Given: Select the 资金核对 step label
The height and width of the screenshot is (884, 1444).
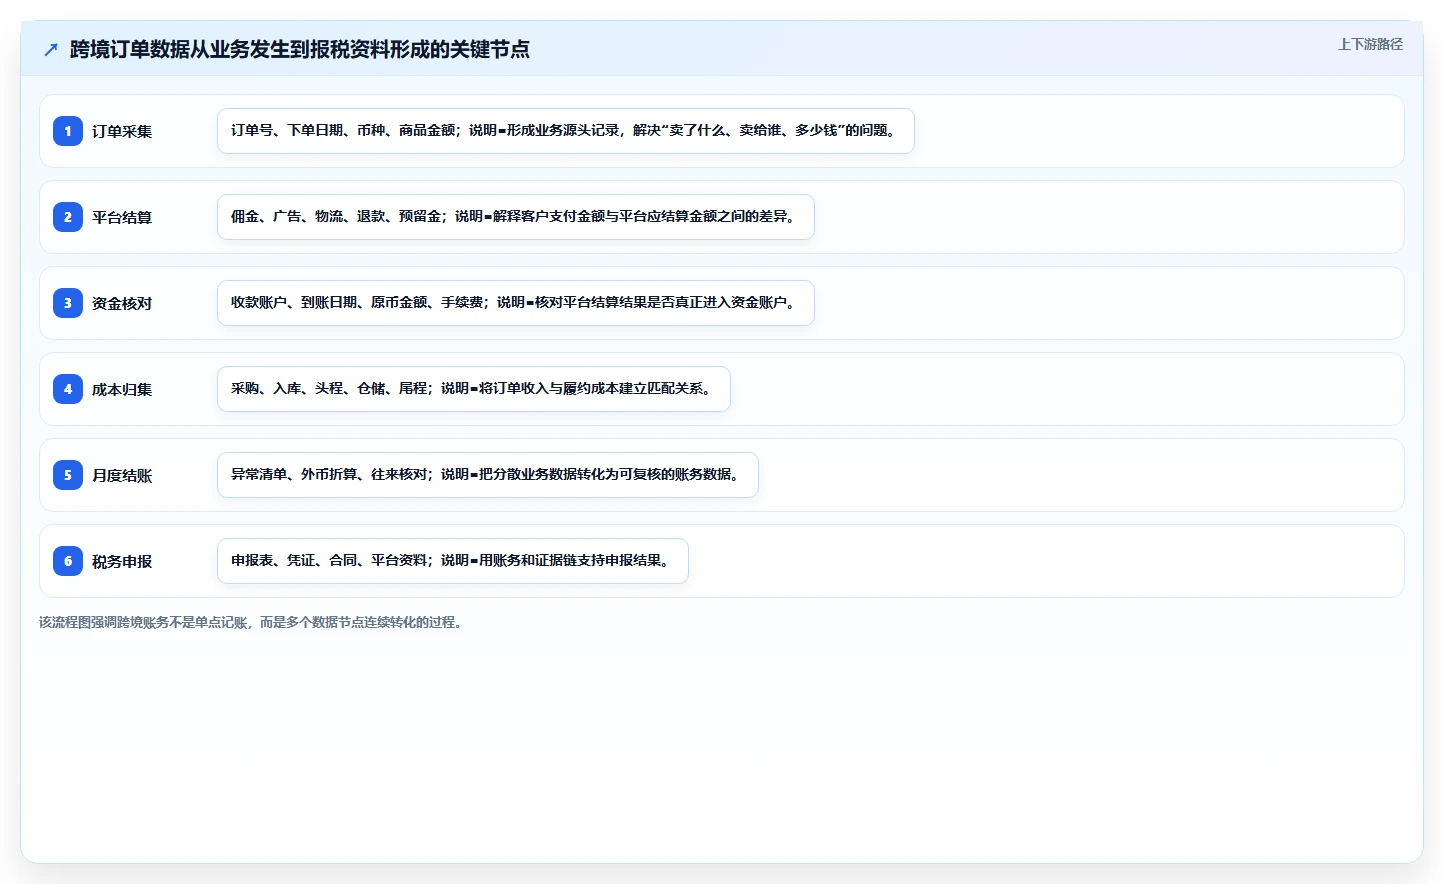Looking at the screenshot, I should pos(122,303).
